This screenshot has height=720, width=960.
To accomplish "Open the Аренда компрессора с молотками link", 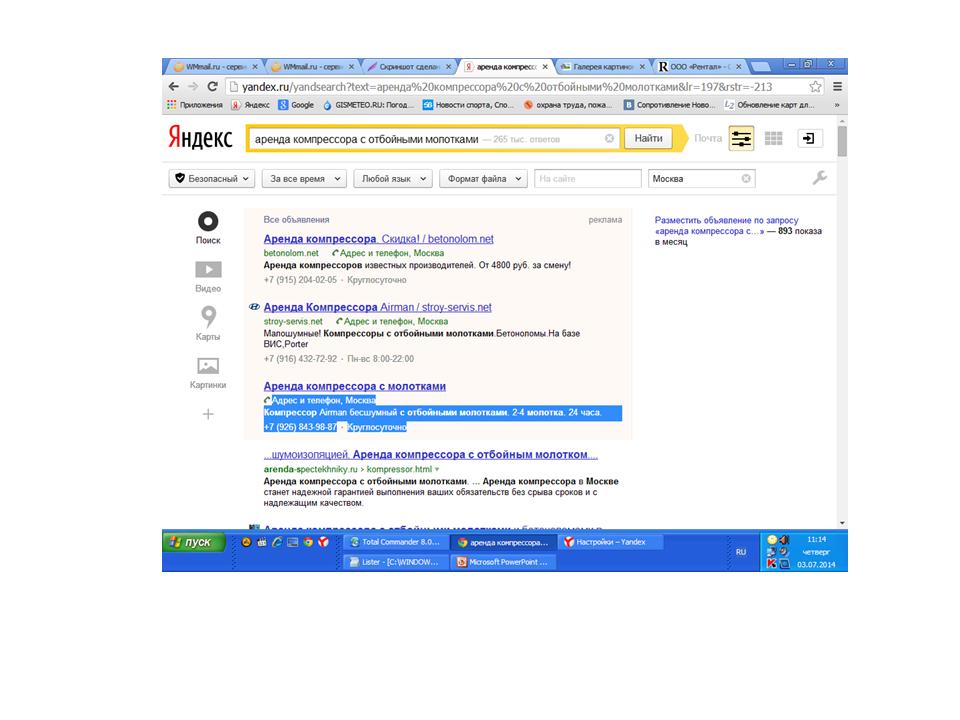I will coord(354,386).
